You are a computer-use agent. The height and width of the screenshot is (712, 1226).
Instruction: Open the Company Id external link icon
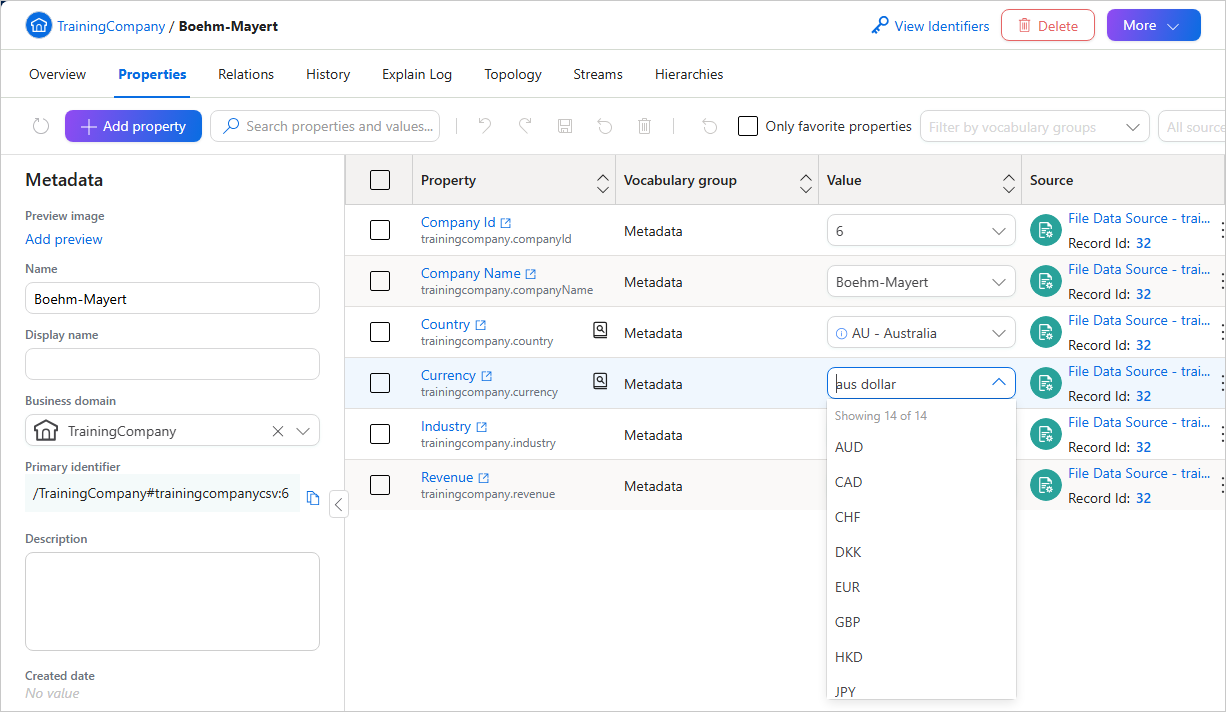click(x=506, y=223)
